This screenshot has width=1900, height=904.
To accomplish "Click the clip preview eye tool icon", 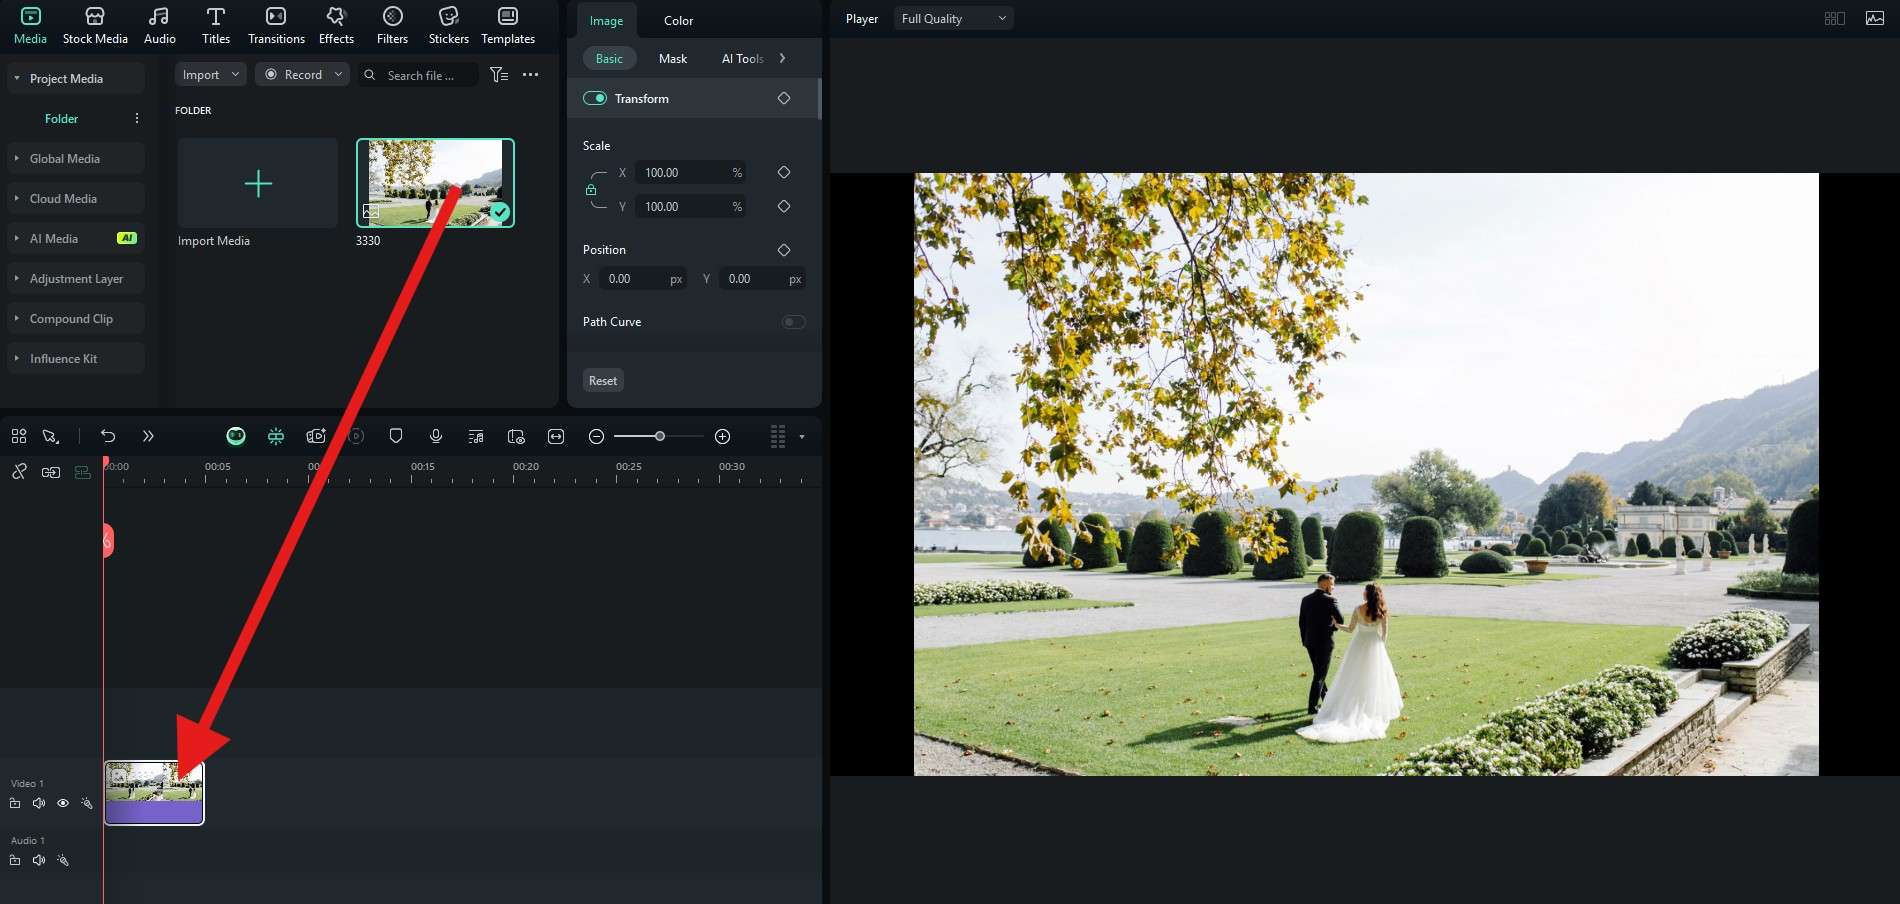I will (516, 436).
